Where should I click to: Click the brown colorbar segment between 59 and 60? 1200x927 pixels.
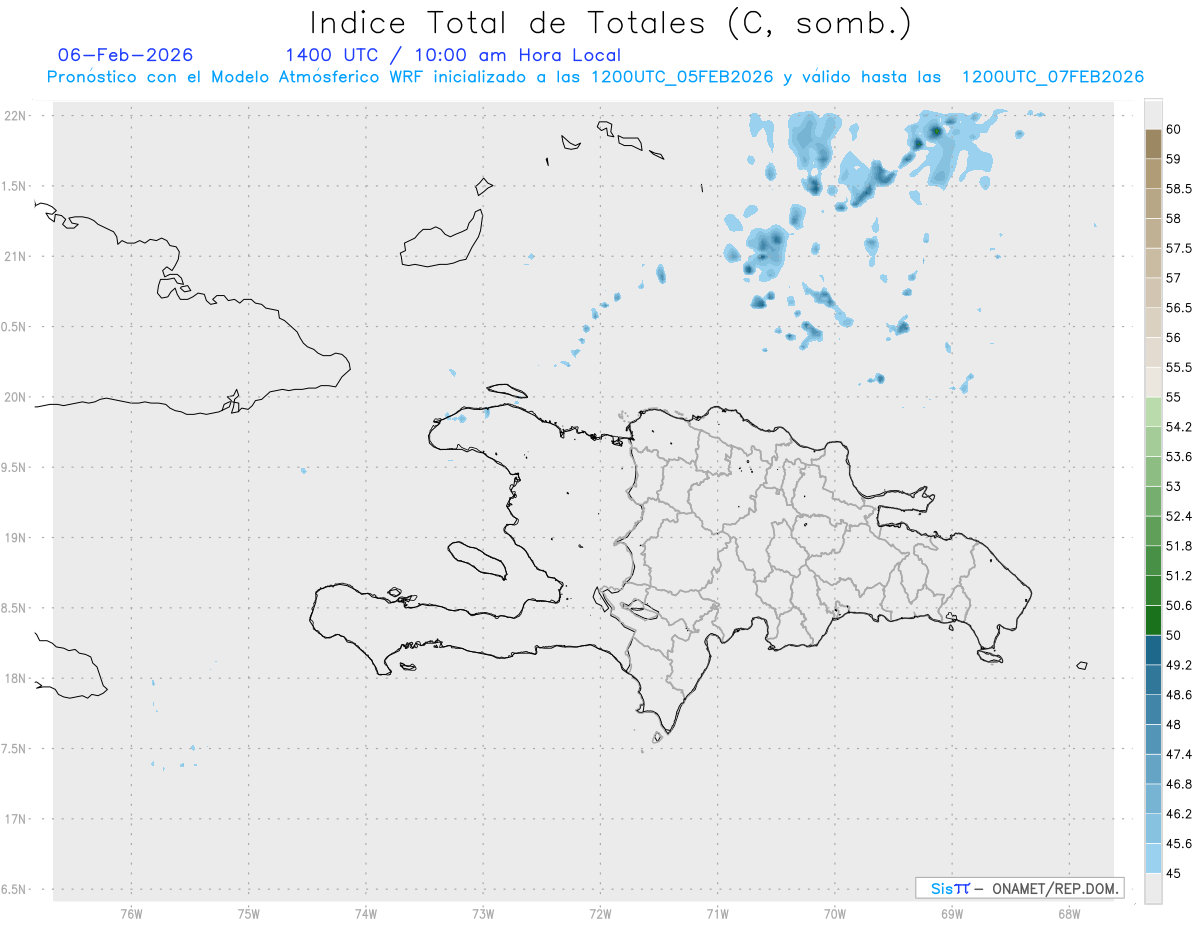point(1153,143)
